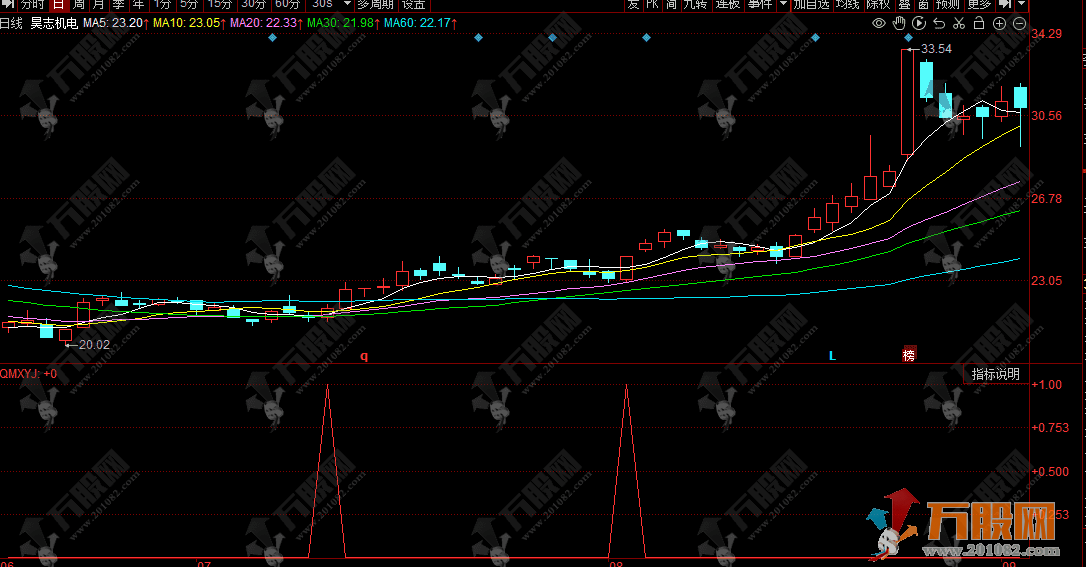Image resolution: width=1086 pixels, height=567 pixels.
Task: Toggle the chart lock icon
Action: pyautogui.click(x=980, y=23)
